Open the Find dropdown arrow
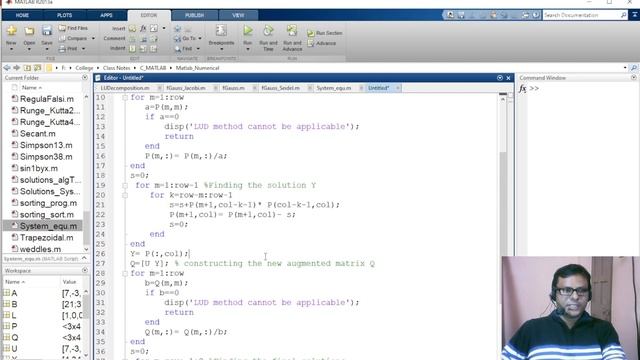 [x=198, y=49]
